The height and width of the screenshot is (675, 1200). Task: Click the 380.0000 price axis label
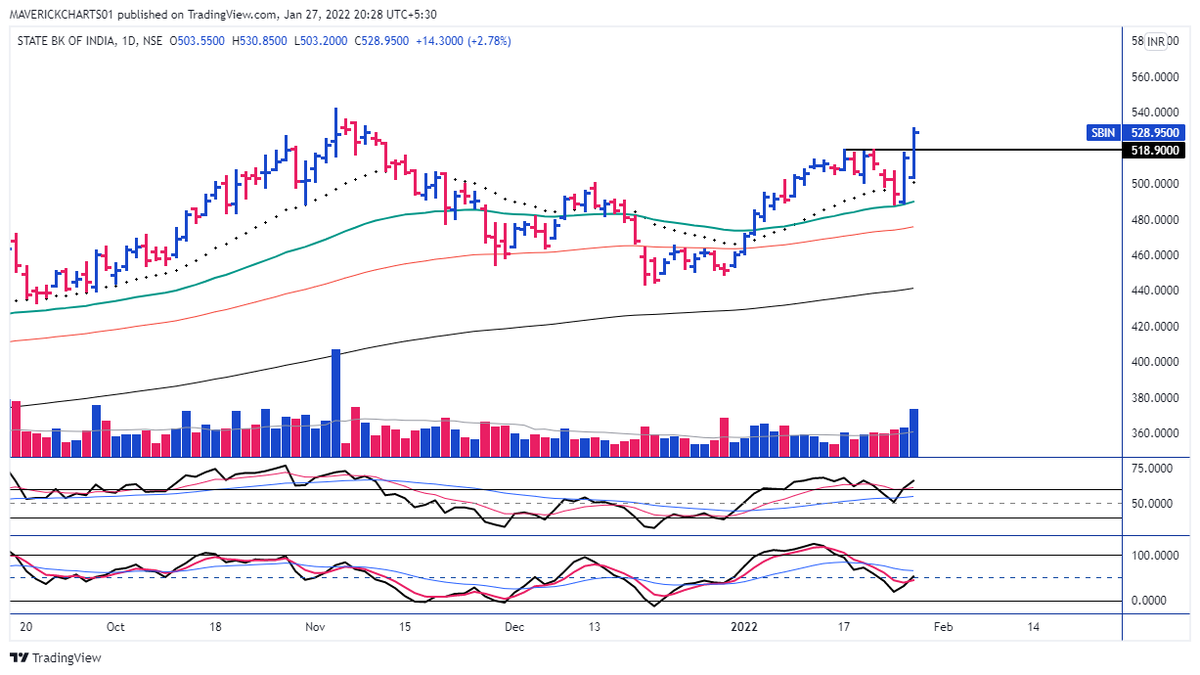click(x=1155, y=398)
